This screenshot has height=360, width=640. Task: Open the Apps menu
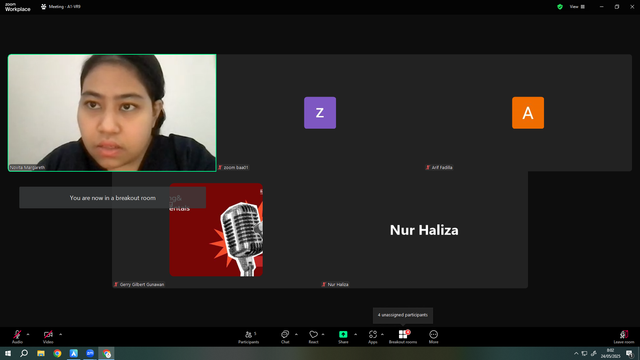click(x=373, y=337)
